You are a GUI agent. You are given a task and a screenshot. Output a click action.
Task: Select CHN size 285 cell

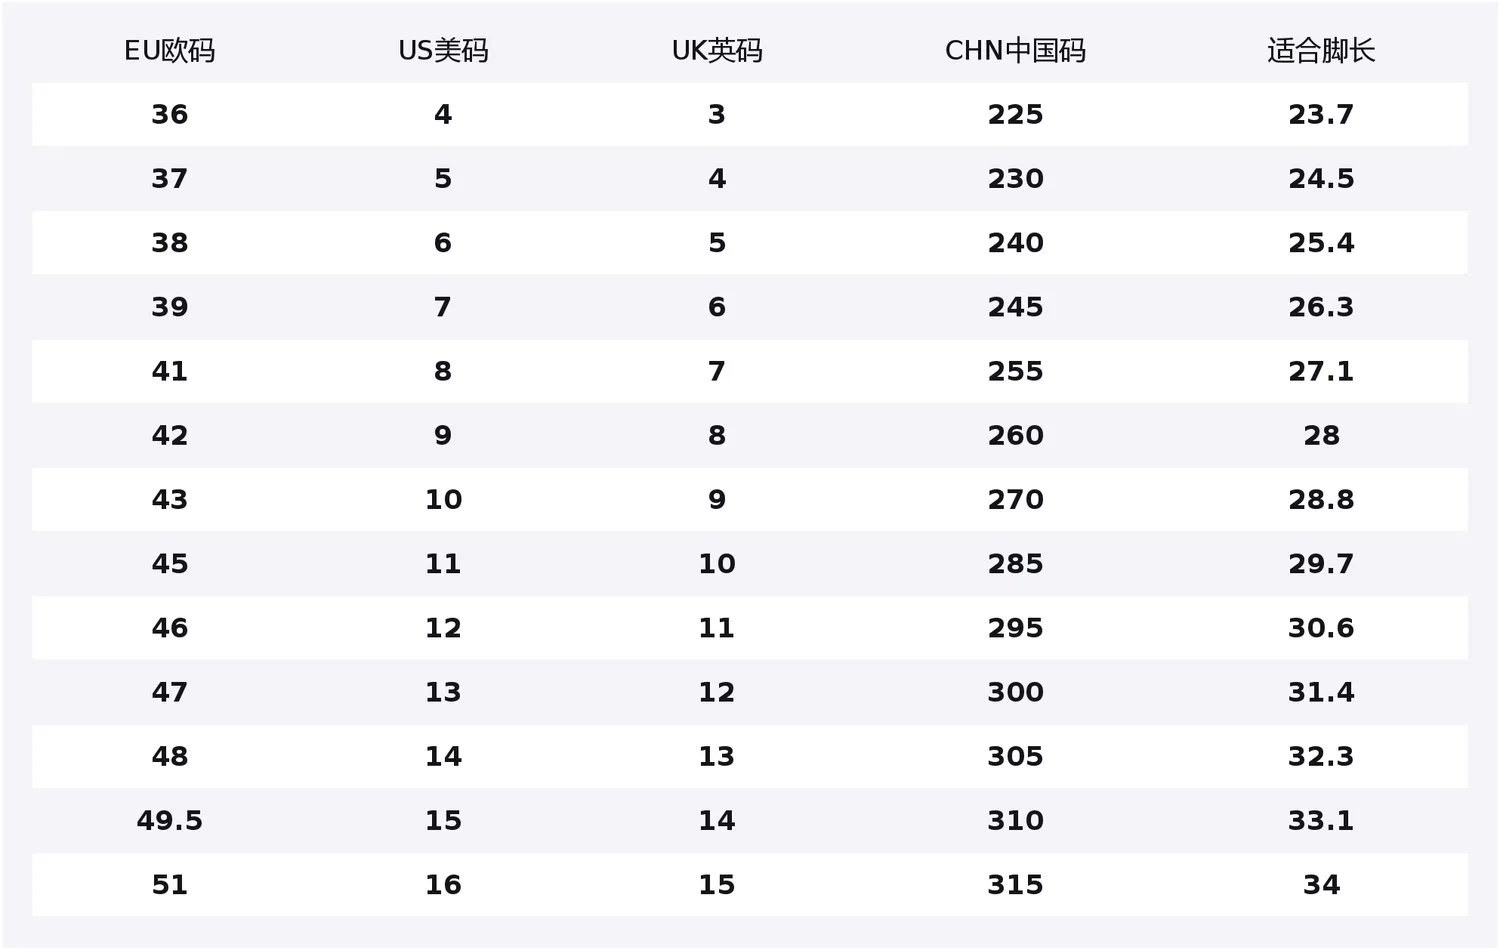coord(1015,564)
